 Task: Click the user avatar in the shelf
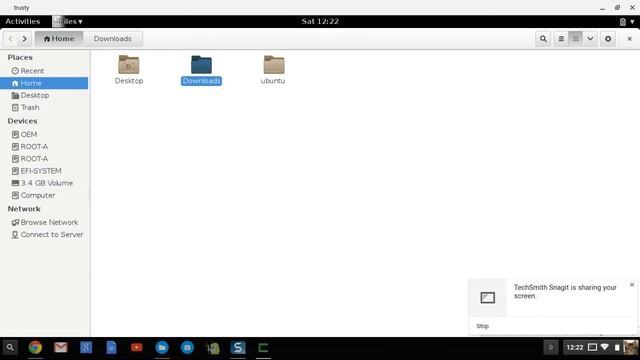631,348
